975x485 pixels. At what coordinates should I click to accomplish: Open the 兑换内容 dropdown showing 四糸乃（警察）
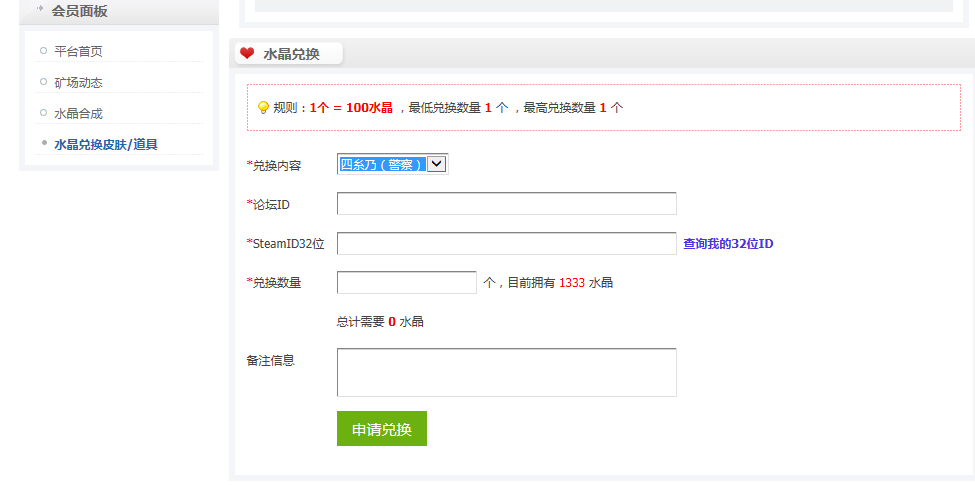pos(392,164)
